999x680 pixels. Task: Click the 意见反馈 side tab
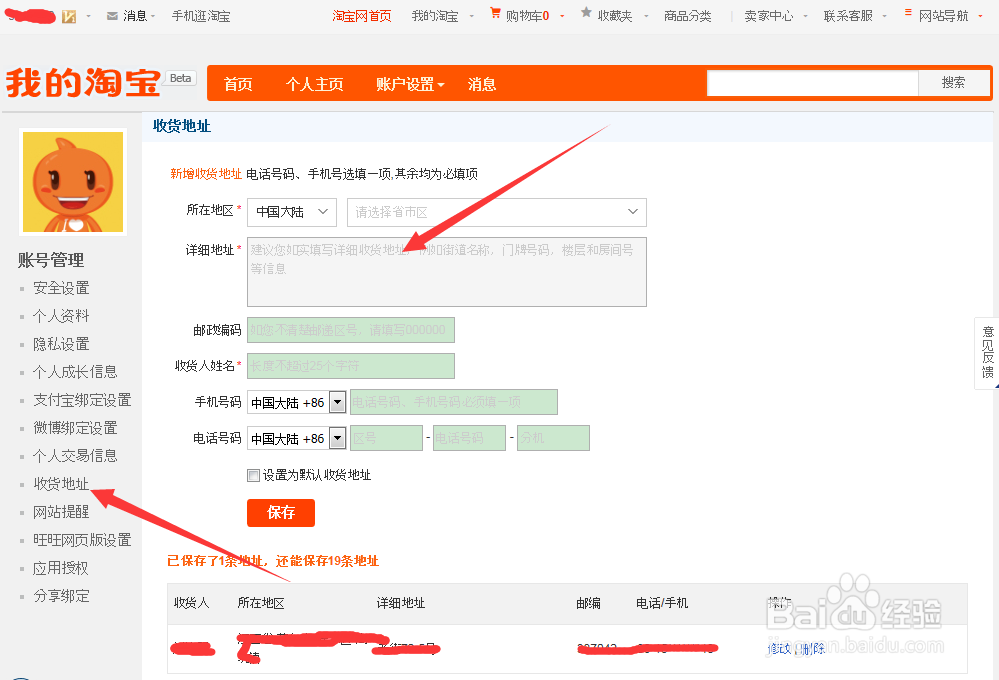pyautogui.click(x=987, y=352)
